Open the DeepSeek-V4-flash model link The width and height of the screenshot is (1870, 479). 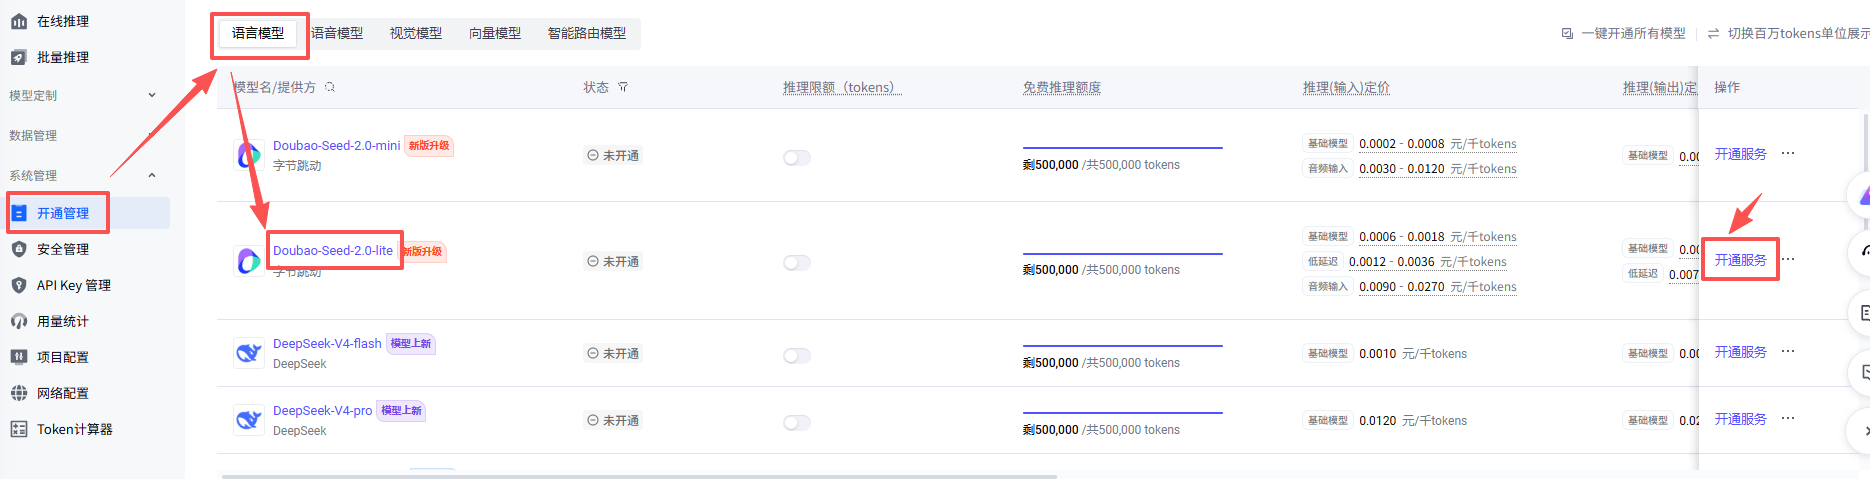tap(327, 343)
